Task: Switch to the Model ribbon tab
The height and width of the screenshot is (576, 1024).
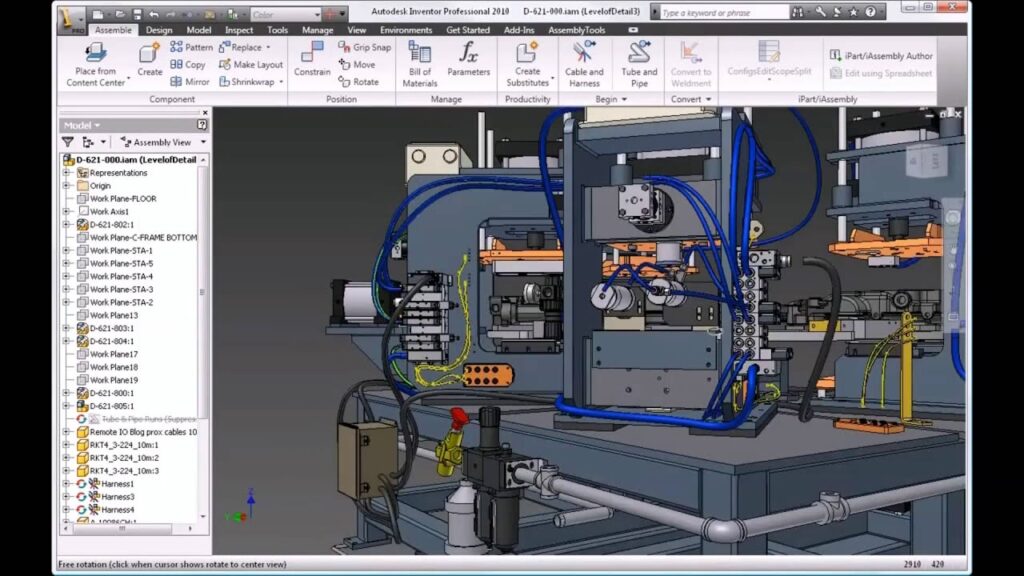Action: pos(199,30)
